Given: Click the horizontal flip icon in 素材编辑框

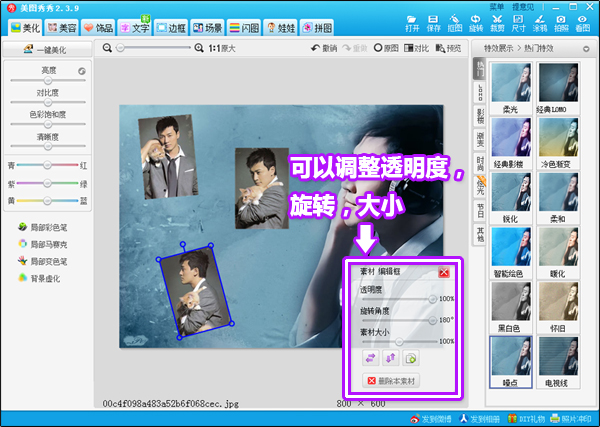Looking at the screenshot, I should click(x=372, y=358).
